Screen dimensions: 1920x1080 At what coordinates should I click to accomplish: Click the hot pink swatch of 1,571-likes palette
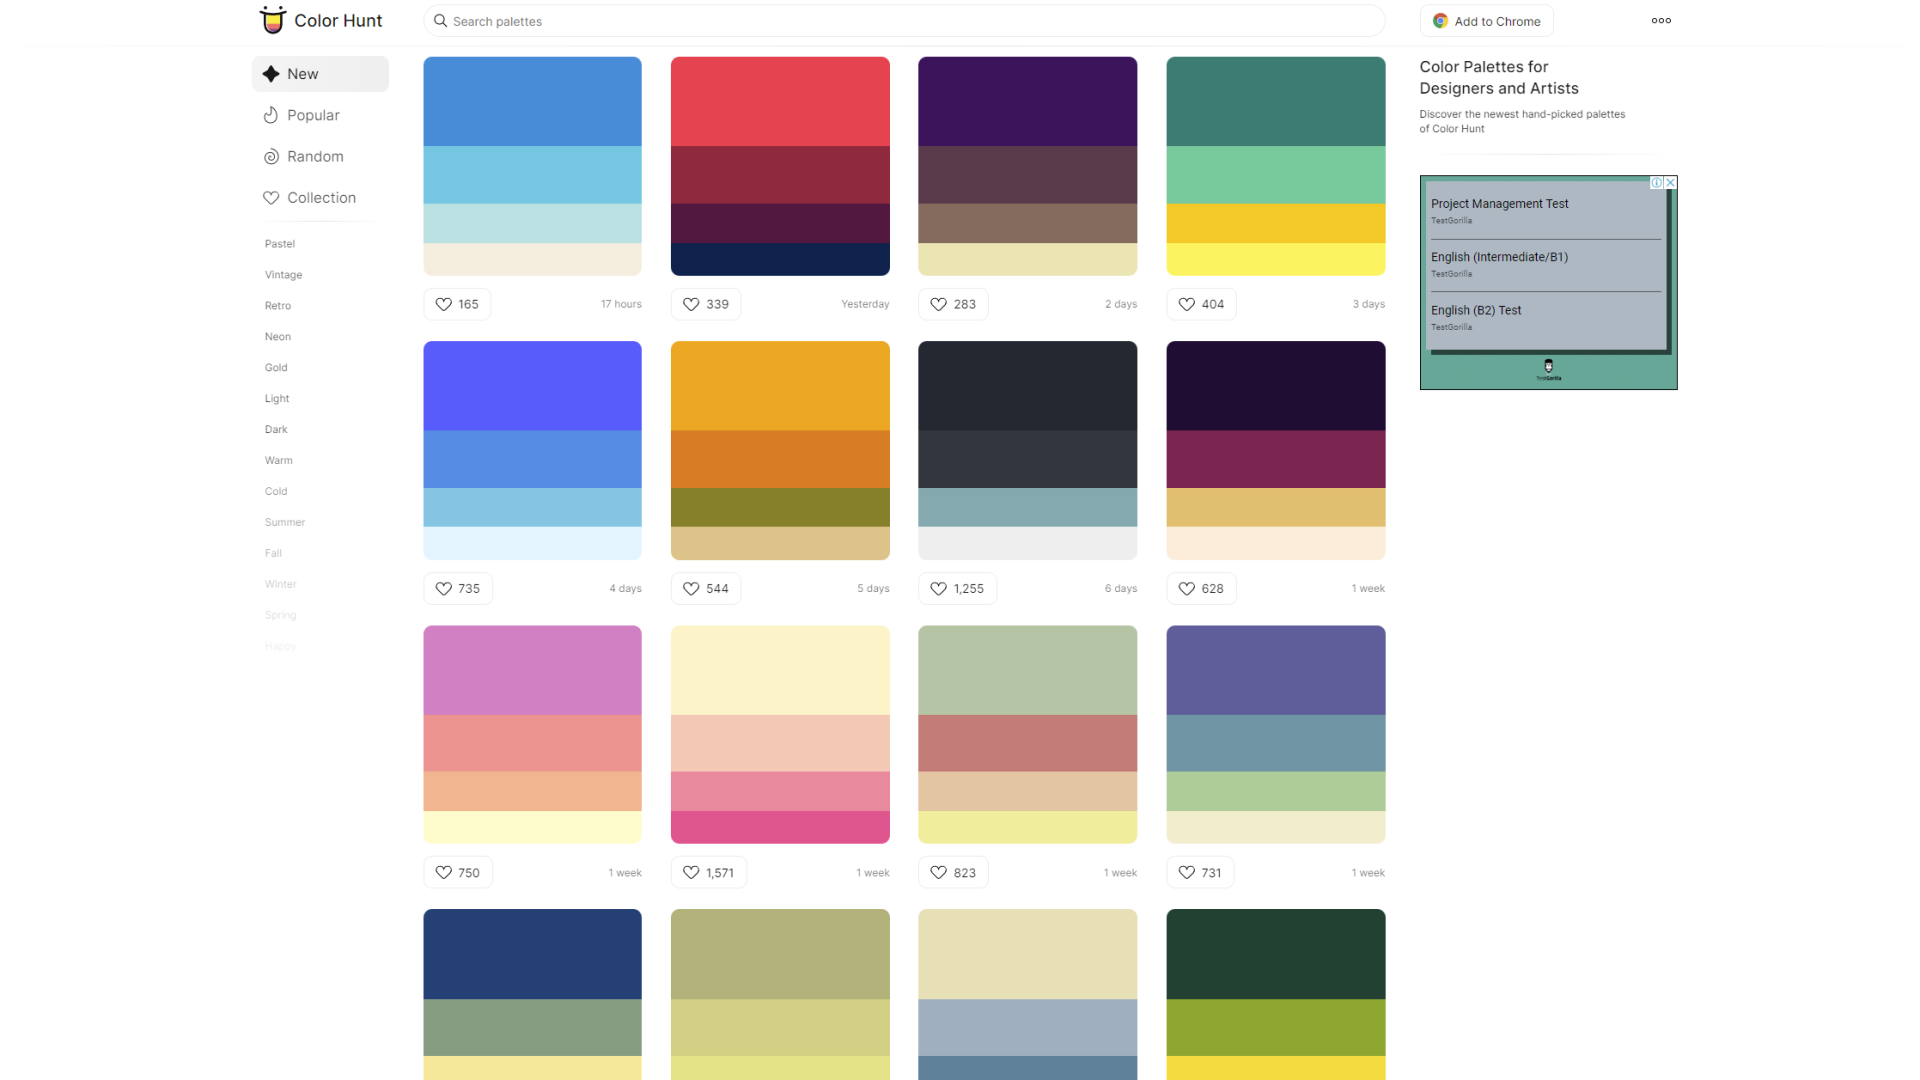pos(780,827)
